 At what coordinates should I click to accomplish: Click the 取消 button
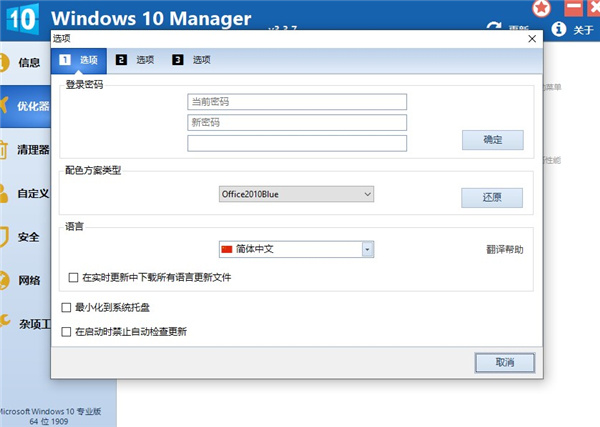point(505,362)
